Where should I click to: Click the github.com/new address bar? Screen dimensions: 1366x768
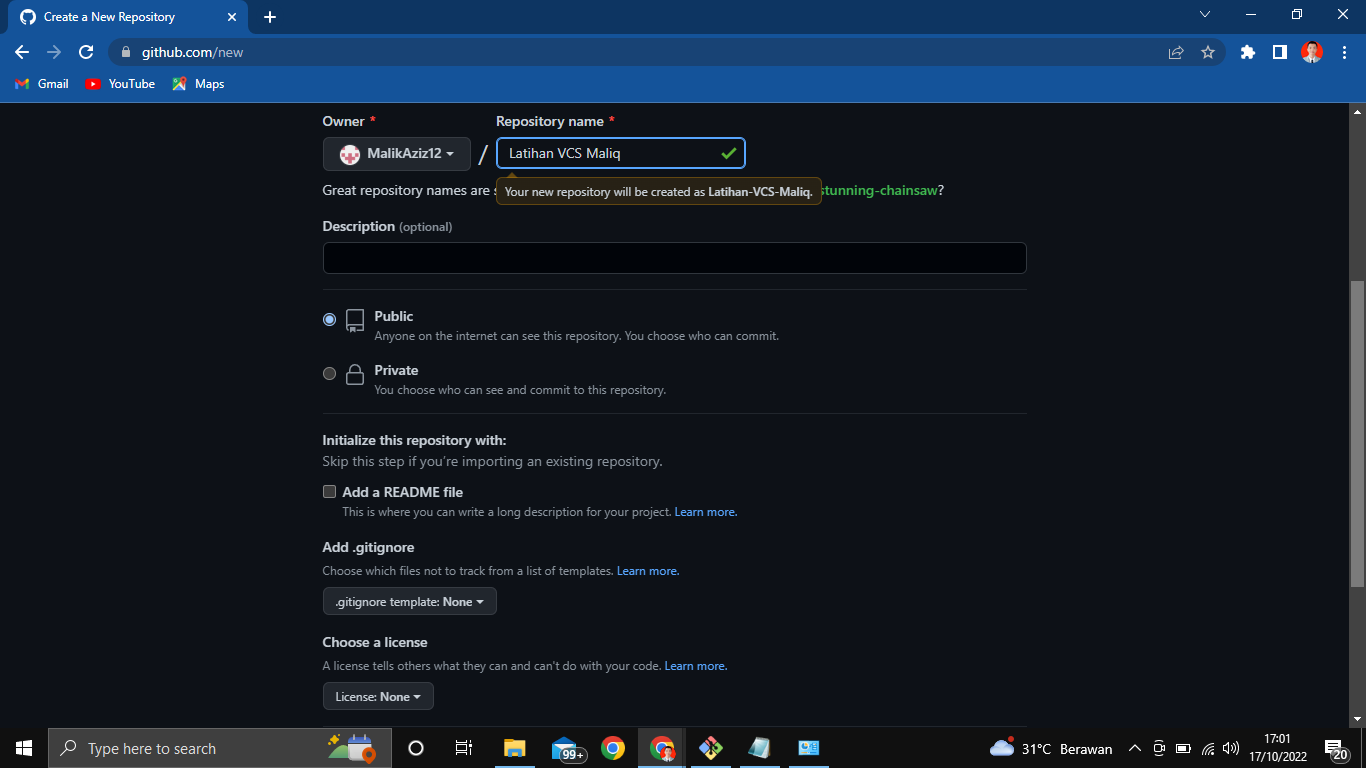click(x=640, y=52)
